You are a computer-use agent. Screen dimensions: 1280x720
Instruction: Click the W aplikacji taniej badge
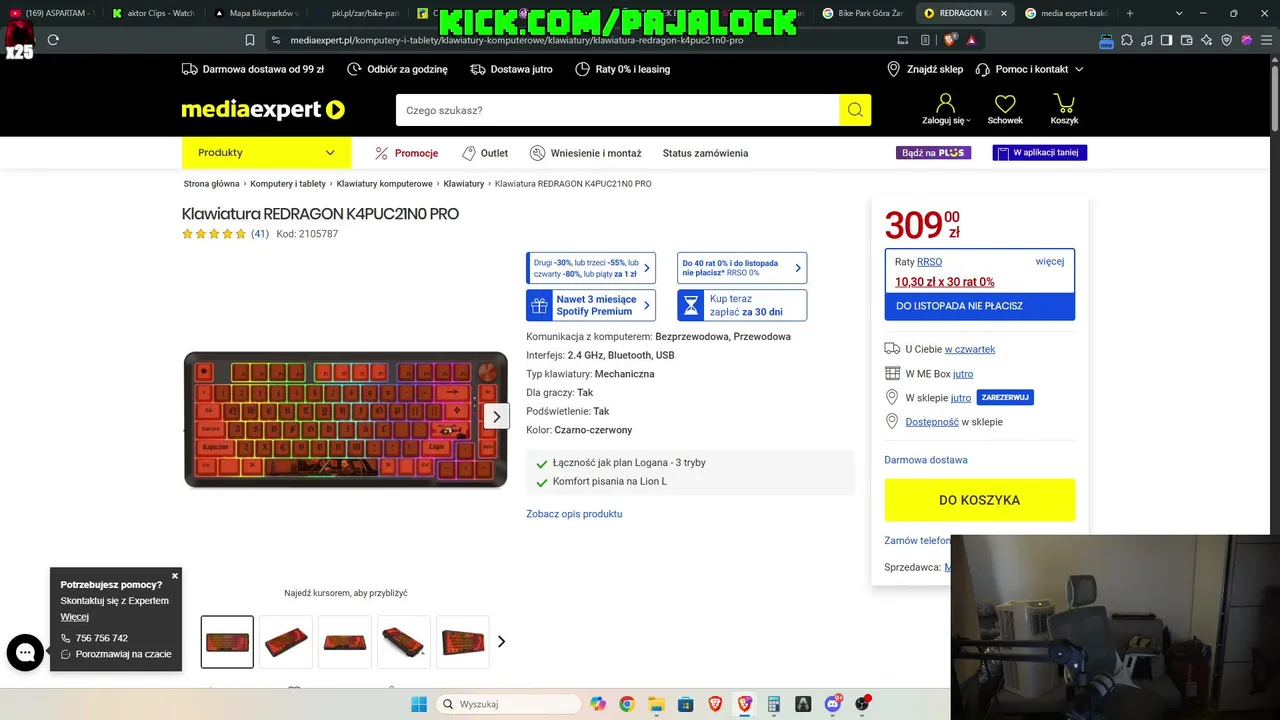tap(1040, 153)
